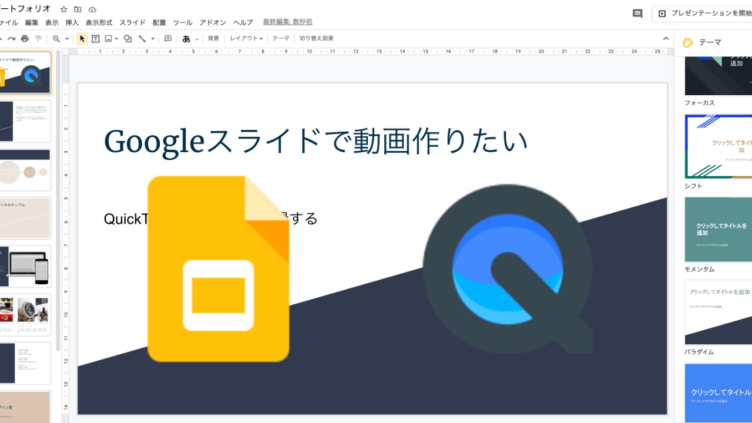
Task: Click the cloud save status icon
Action: click(x=93, y=9)
